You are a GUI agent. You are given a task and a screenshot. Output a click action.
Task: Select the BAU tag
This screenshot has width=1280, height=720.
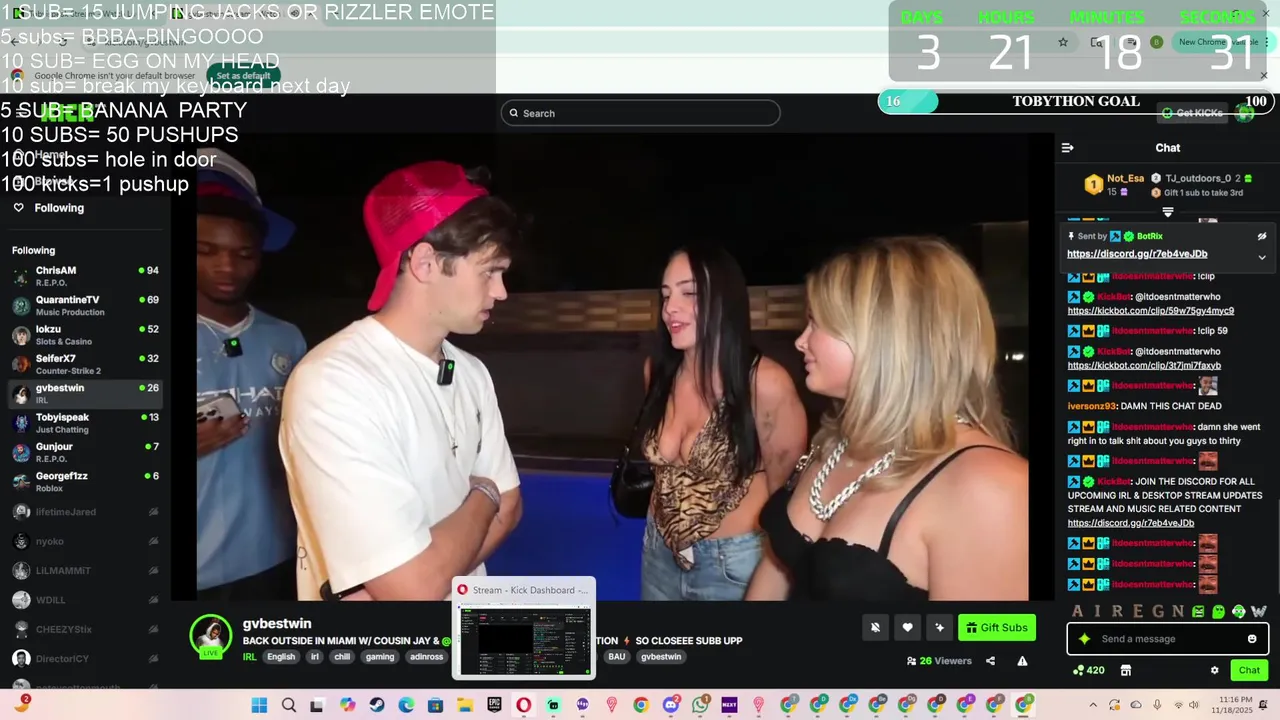click(x=617, y=657)
